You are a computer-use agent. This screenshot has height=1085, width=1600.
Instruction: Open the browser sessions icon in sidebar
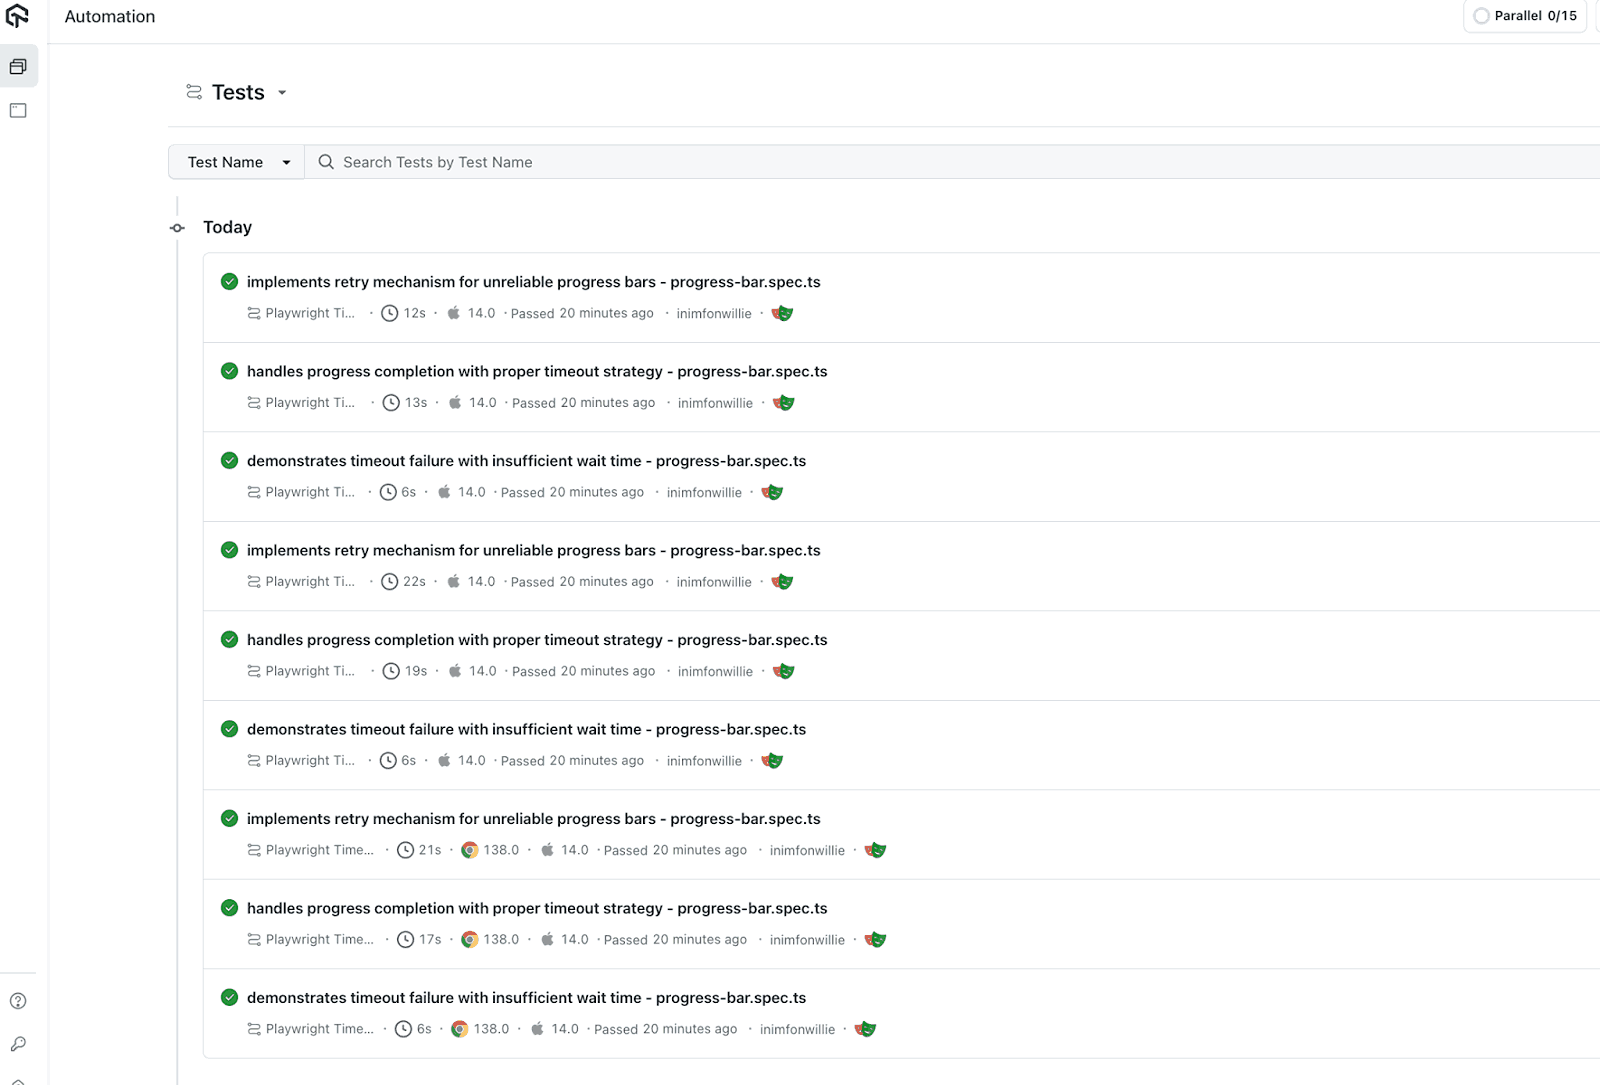point(18,110)
